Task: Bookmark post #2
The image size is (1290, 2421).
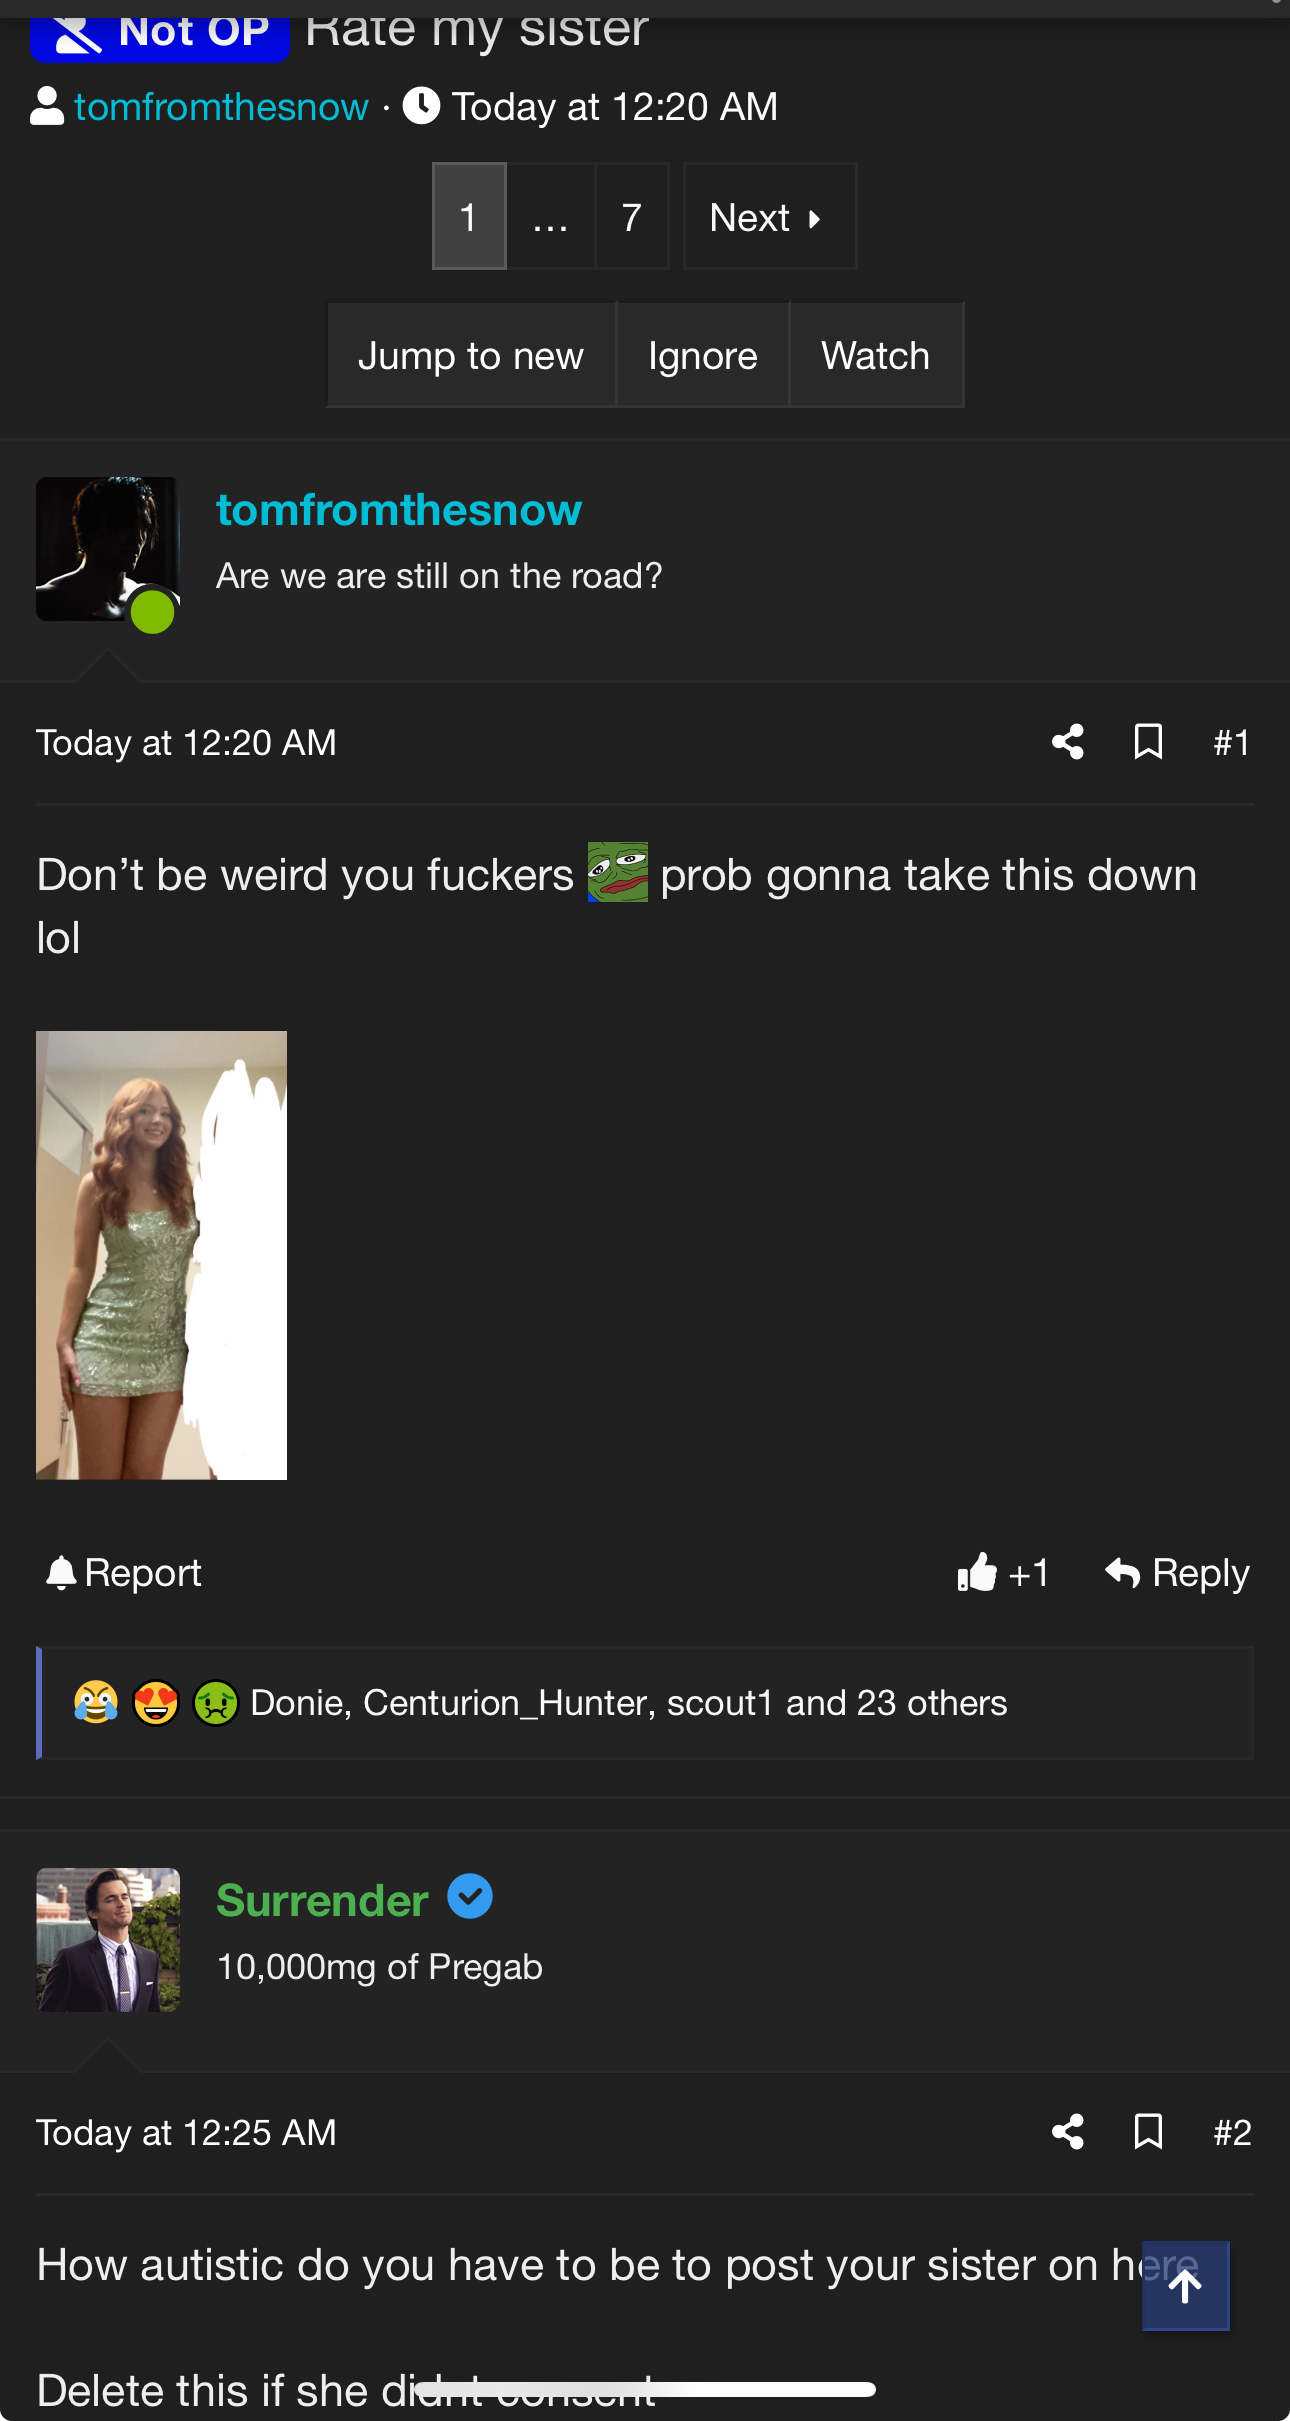Action: click(x=1148, y=2132)
